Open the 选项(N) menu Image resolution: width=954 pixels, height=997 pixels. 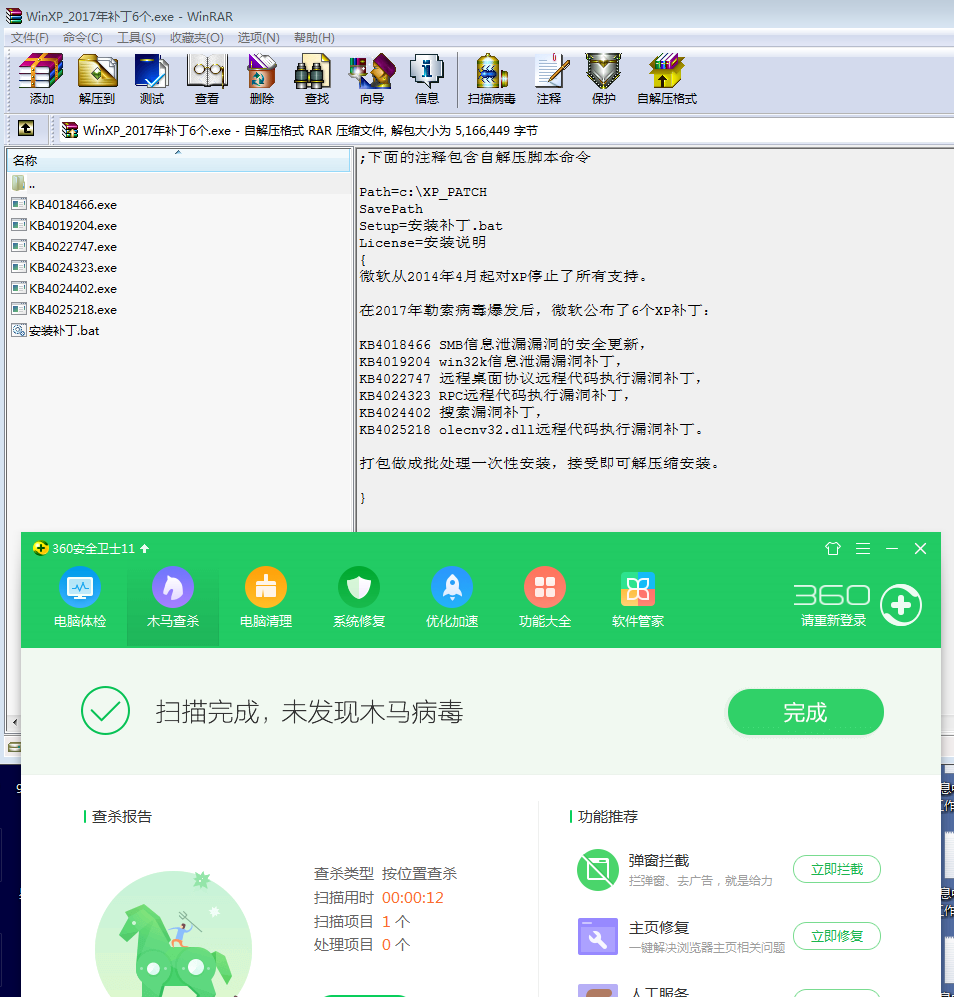click(x=258, y=38)
